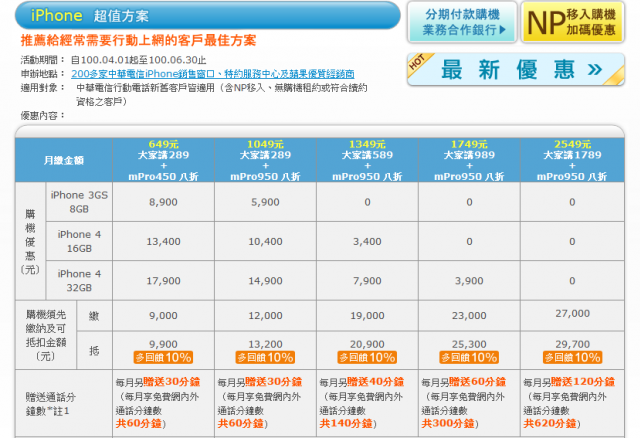Select the iPhone 3GS 8GB row label
Image resolution: width=640 pixels, height=438 pixels.
79,202
